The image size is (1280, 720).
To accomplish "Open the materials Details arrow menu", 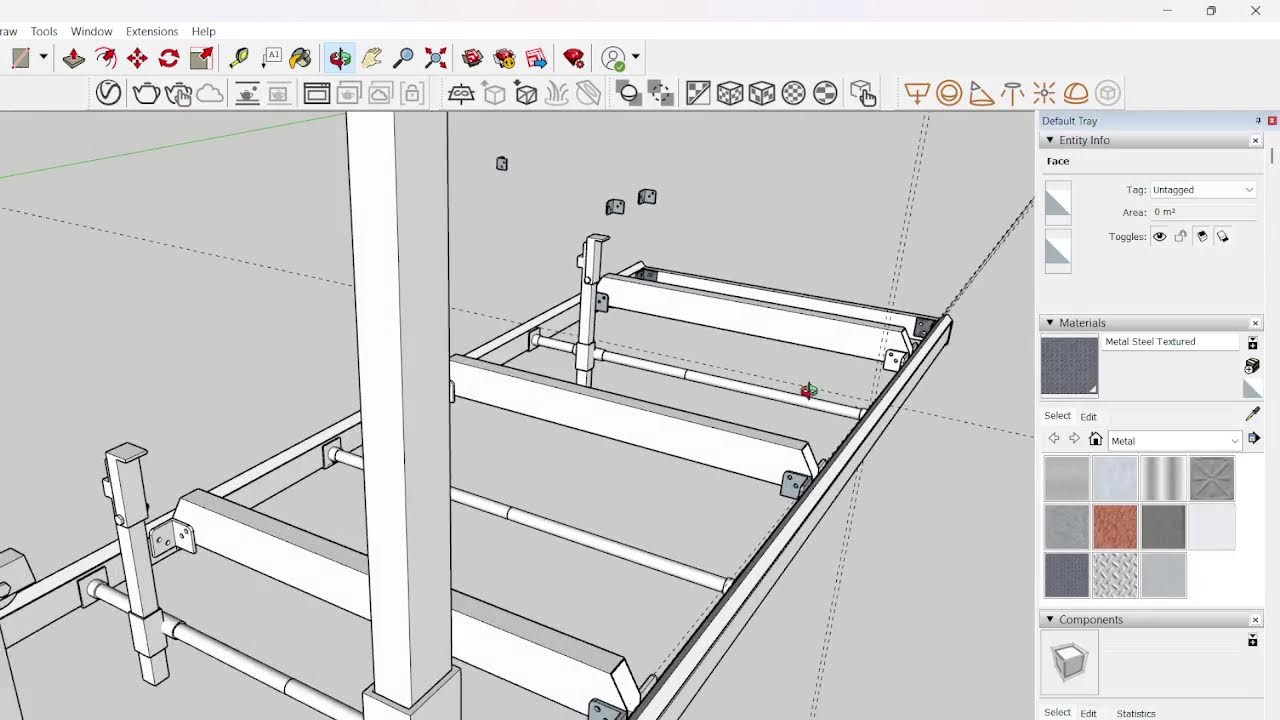I will 1254,438.
